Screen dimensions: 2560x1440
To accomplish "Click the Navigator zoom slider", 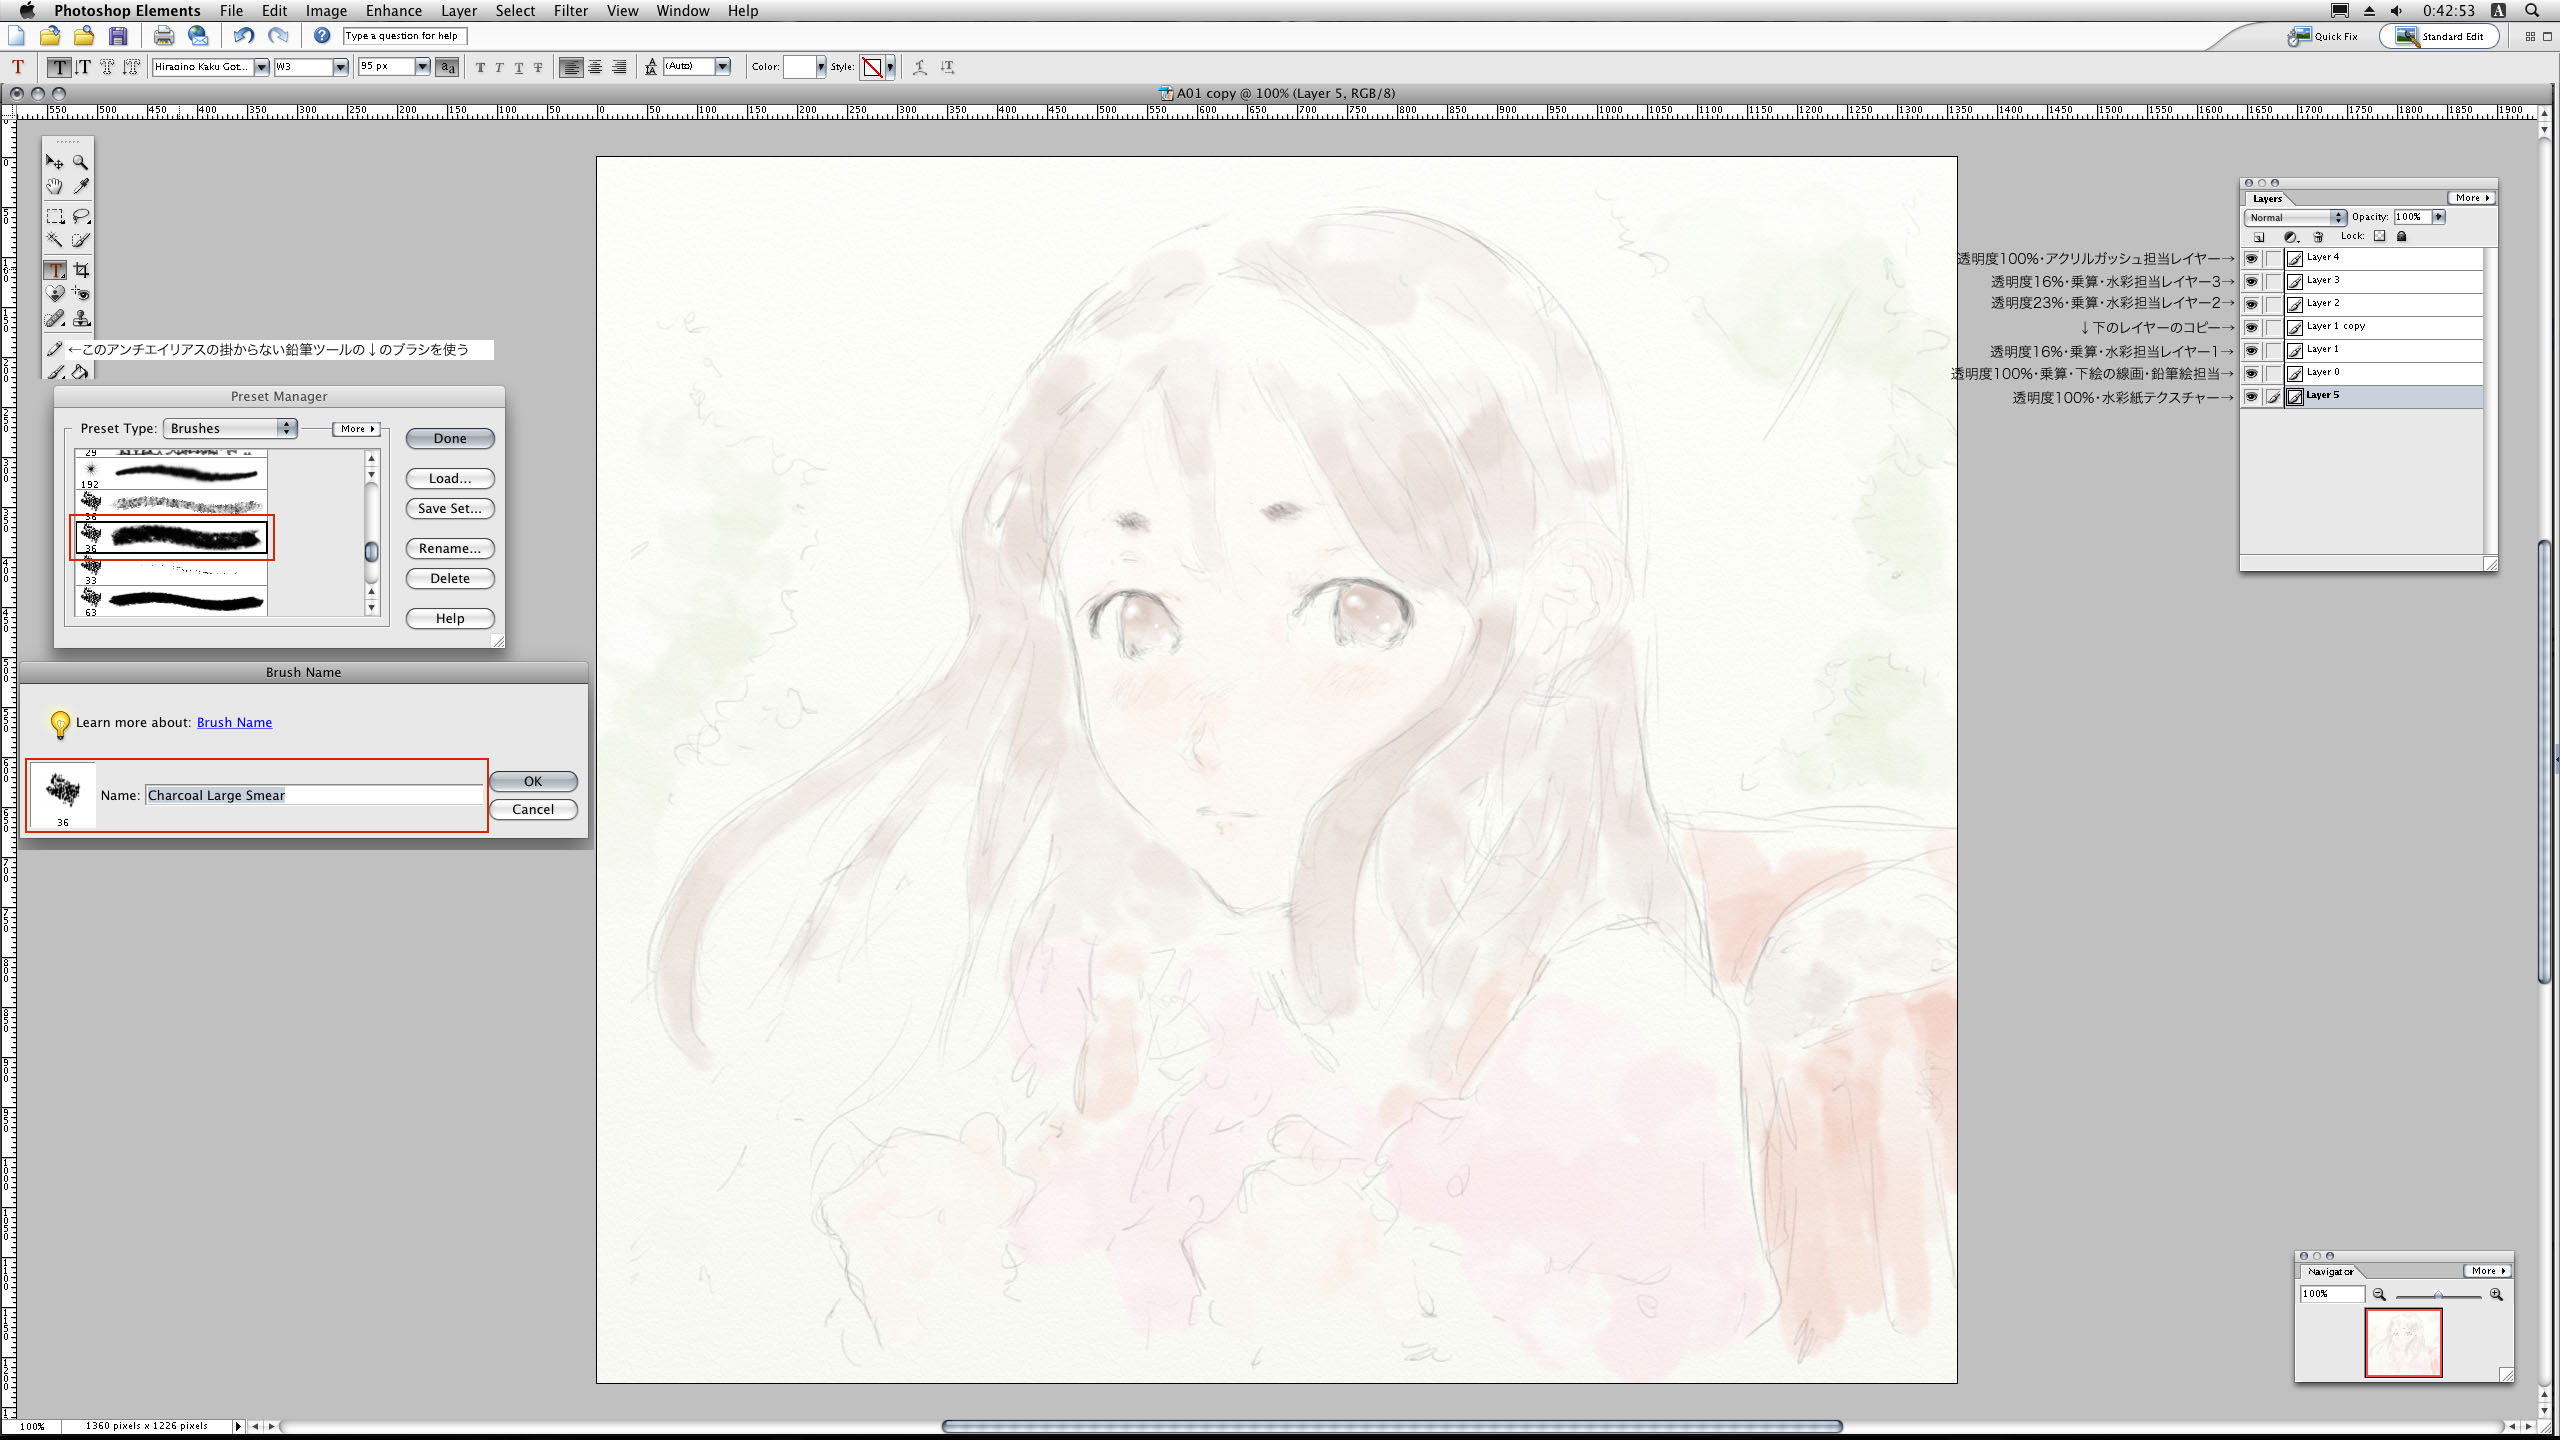I will point(2438,1295).
